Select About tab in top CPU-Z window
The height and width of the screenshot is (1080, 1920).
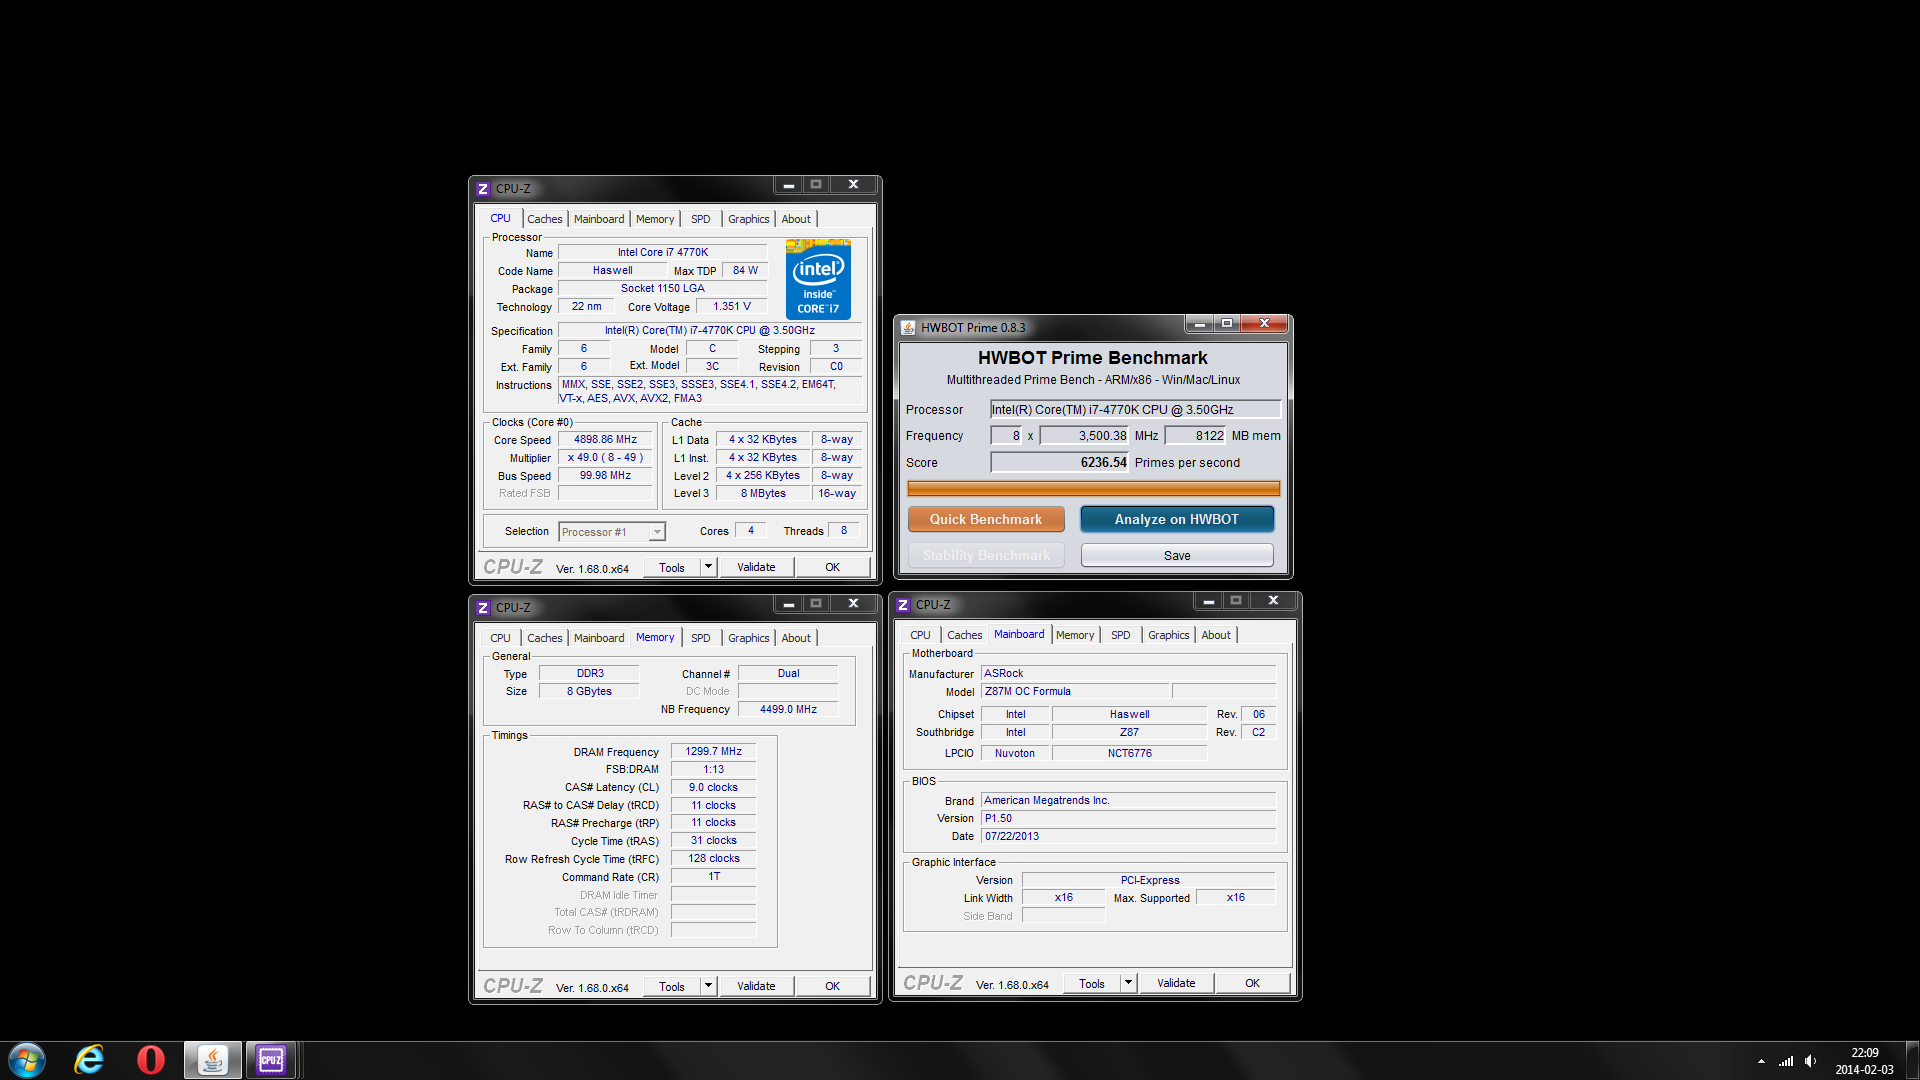(x=796, y=219)
